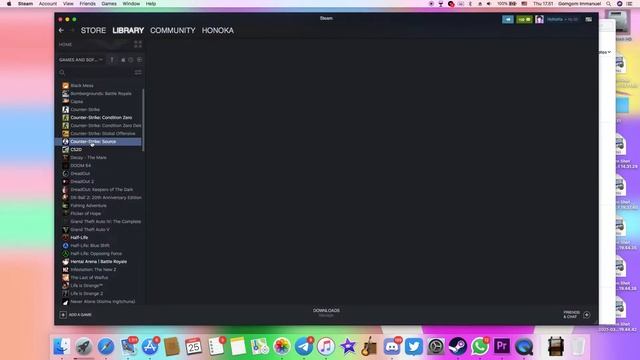
Task: Open Discord from the dock
Action: coord(392,347)
